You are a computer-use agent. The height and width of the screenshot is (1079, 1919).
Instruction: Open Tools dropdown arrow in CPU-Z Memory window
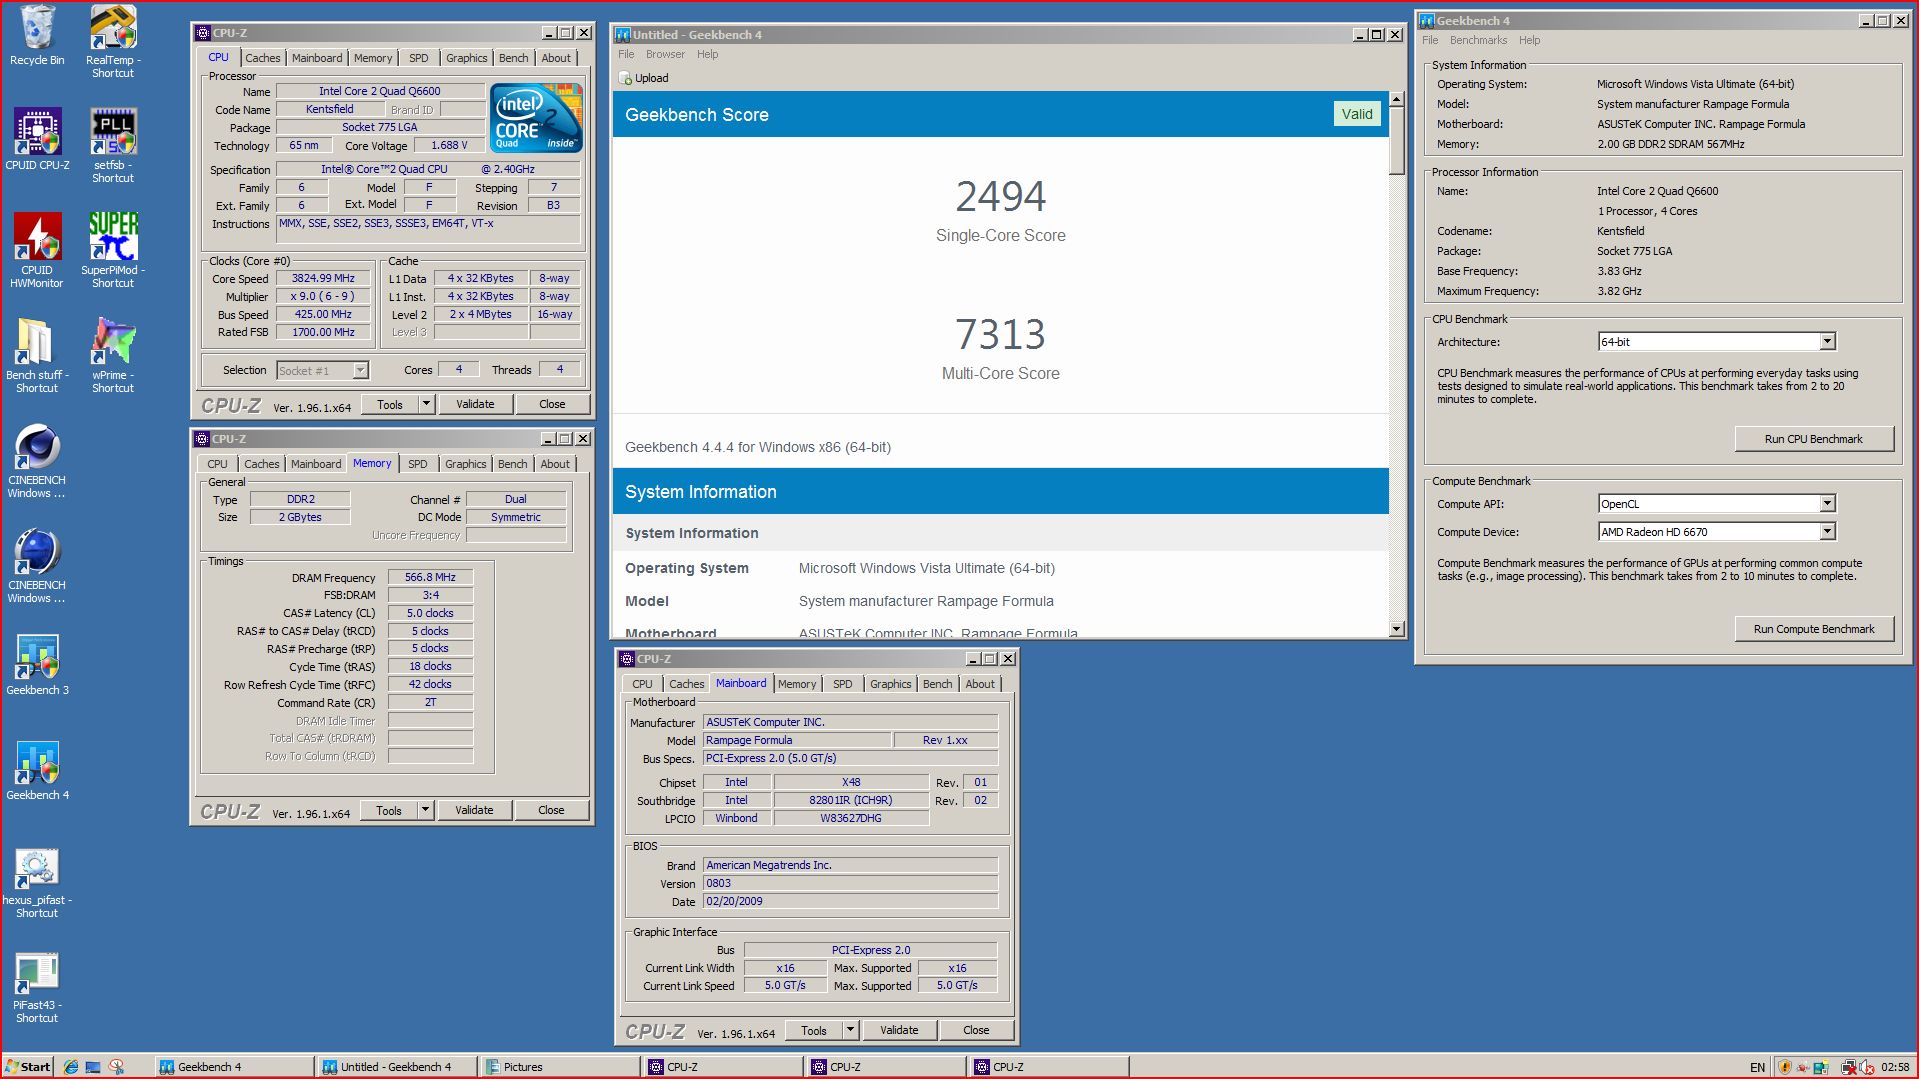coord(425,810)
